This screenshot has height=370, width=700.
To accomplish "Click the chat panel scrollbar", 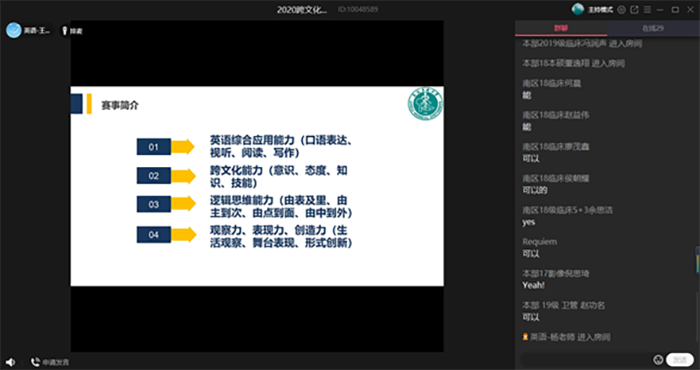I will [697, 260].
